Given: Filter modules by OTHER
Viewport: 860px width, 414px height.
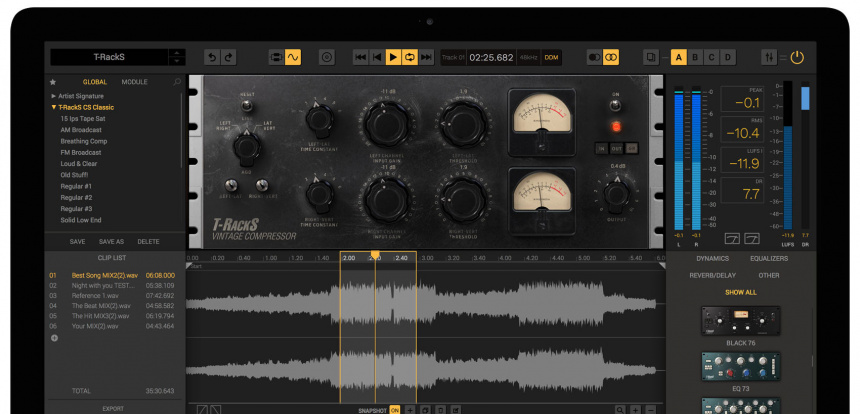Looking at the screenshot, I should coord(769,276).
